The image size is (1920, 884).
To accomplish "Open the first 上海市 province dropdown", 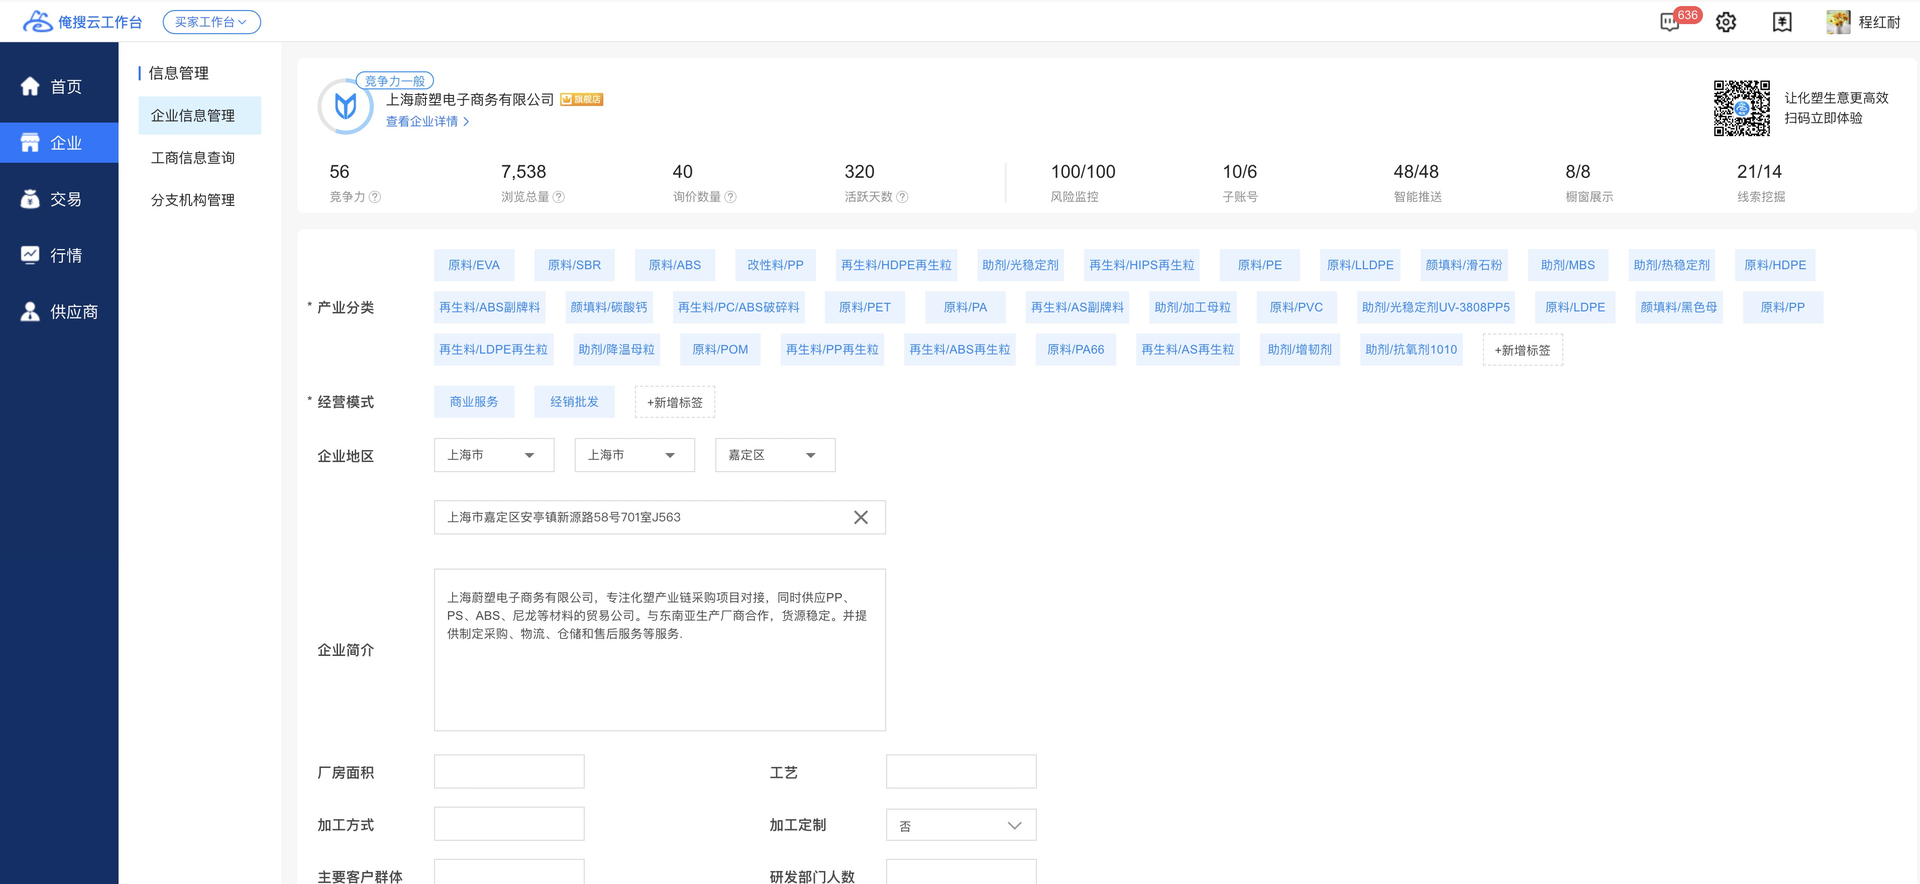I will click(493, 455).
